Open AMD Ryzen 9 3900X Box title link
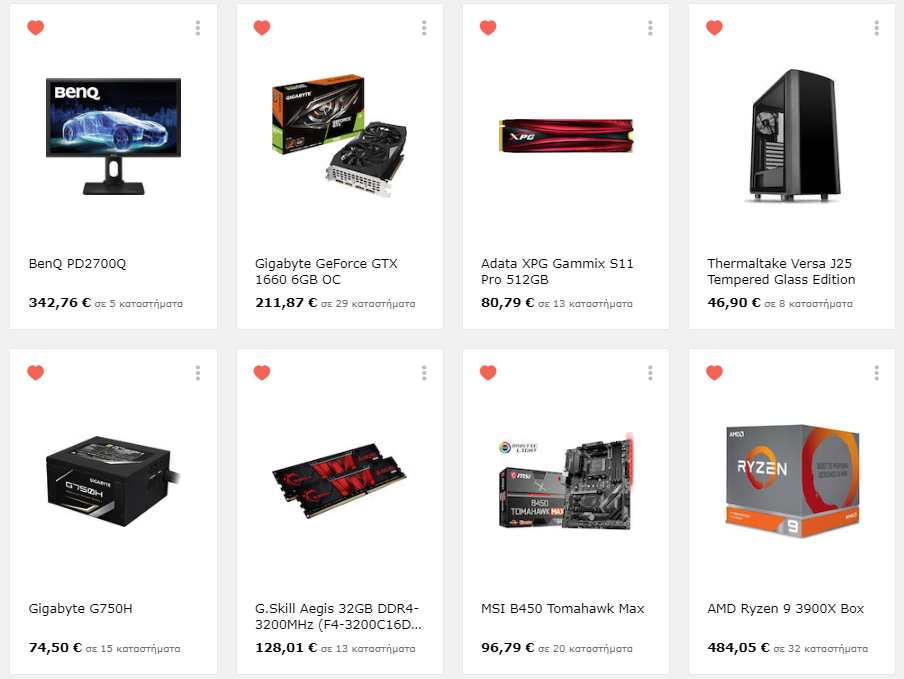The image size is (904, 679). click(786, 609)
